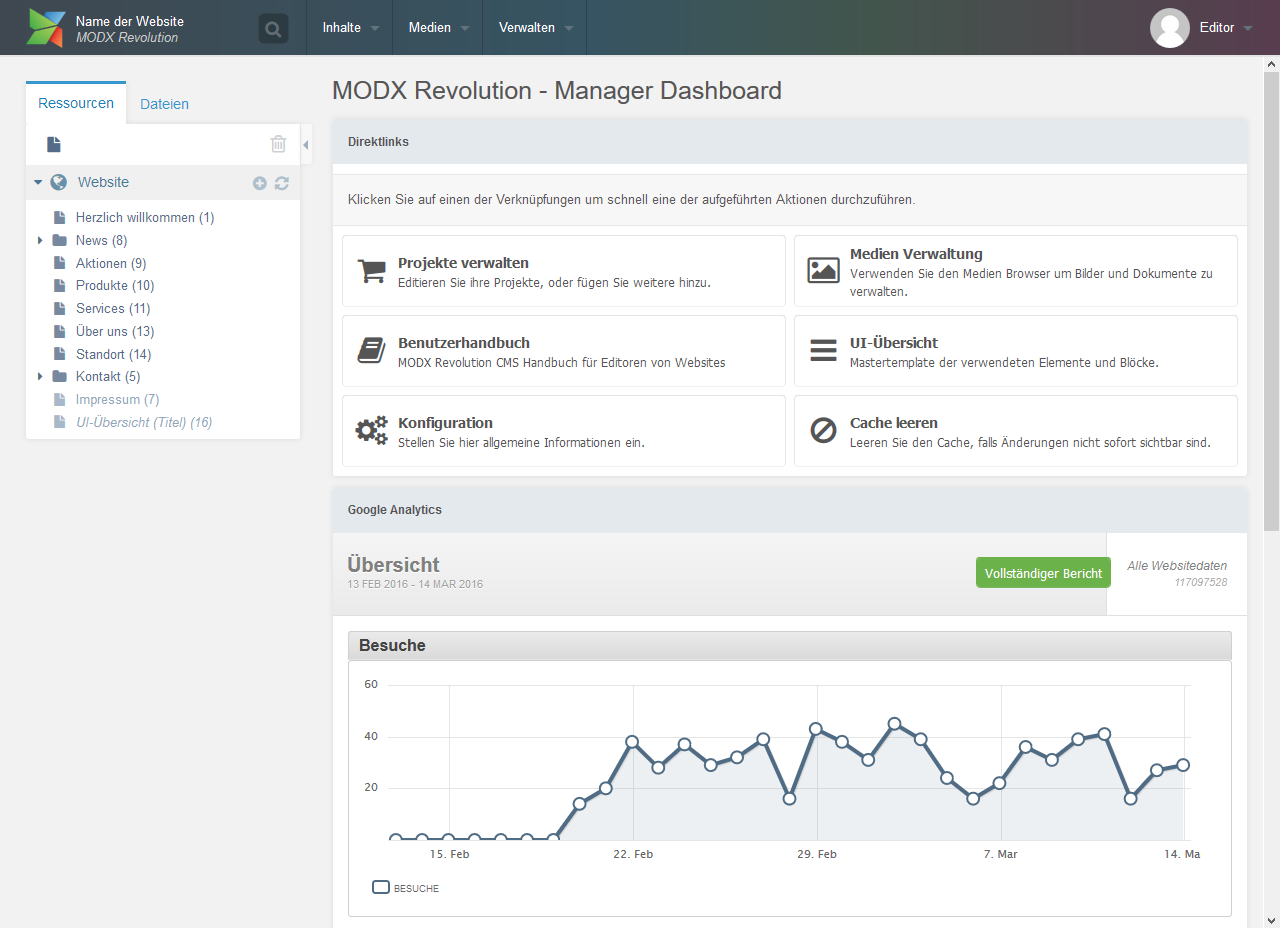Click the trash icon in the resource panel
The height and width of the screenshot is (928, 1280).
pyautogui.click(x=278, y=144)
